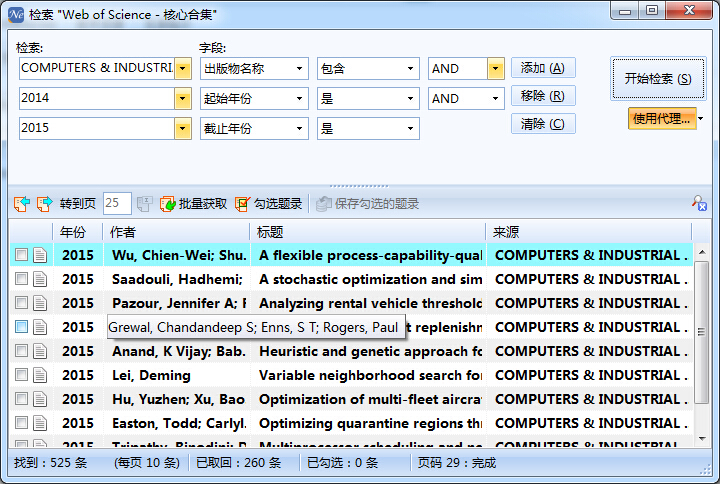Click the results list vertical scrollbar thumb
The image size is (720, 484).
pos(701,332)
